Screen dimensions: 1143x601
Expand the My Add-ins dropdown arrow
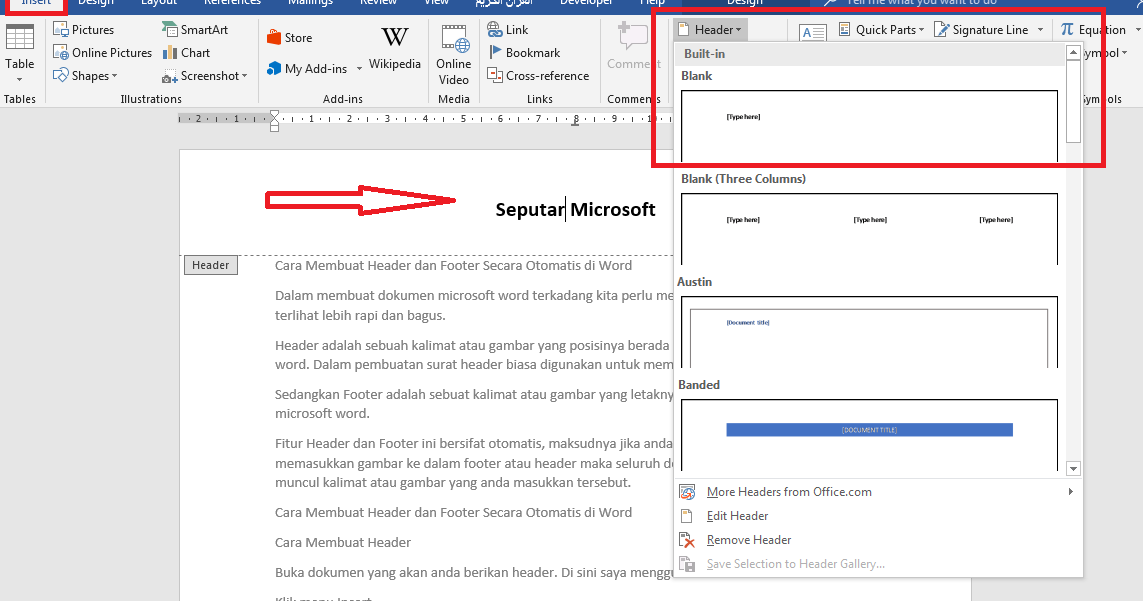click(359, 69)
